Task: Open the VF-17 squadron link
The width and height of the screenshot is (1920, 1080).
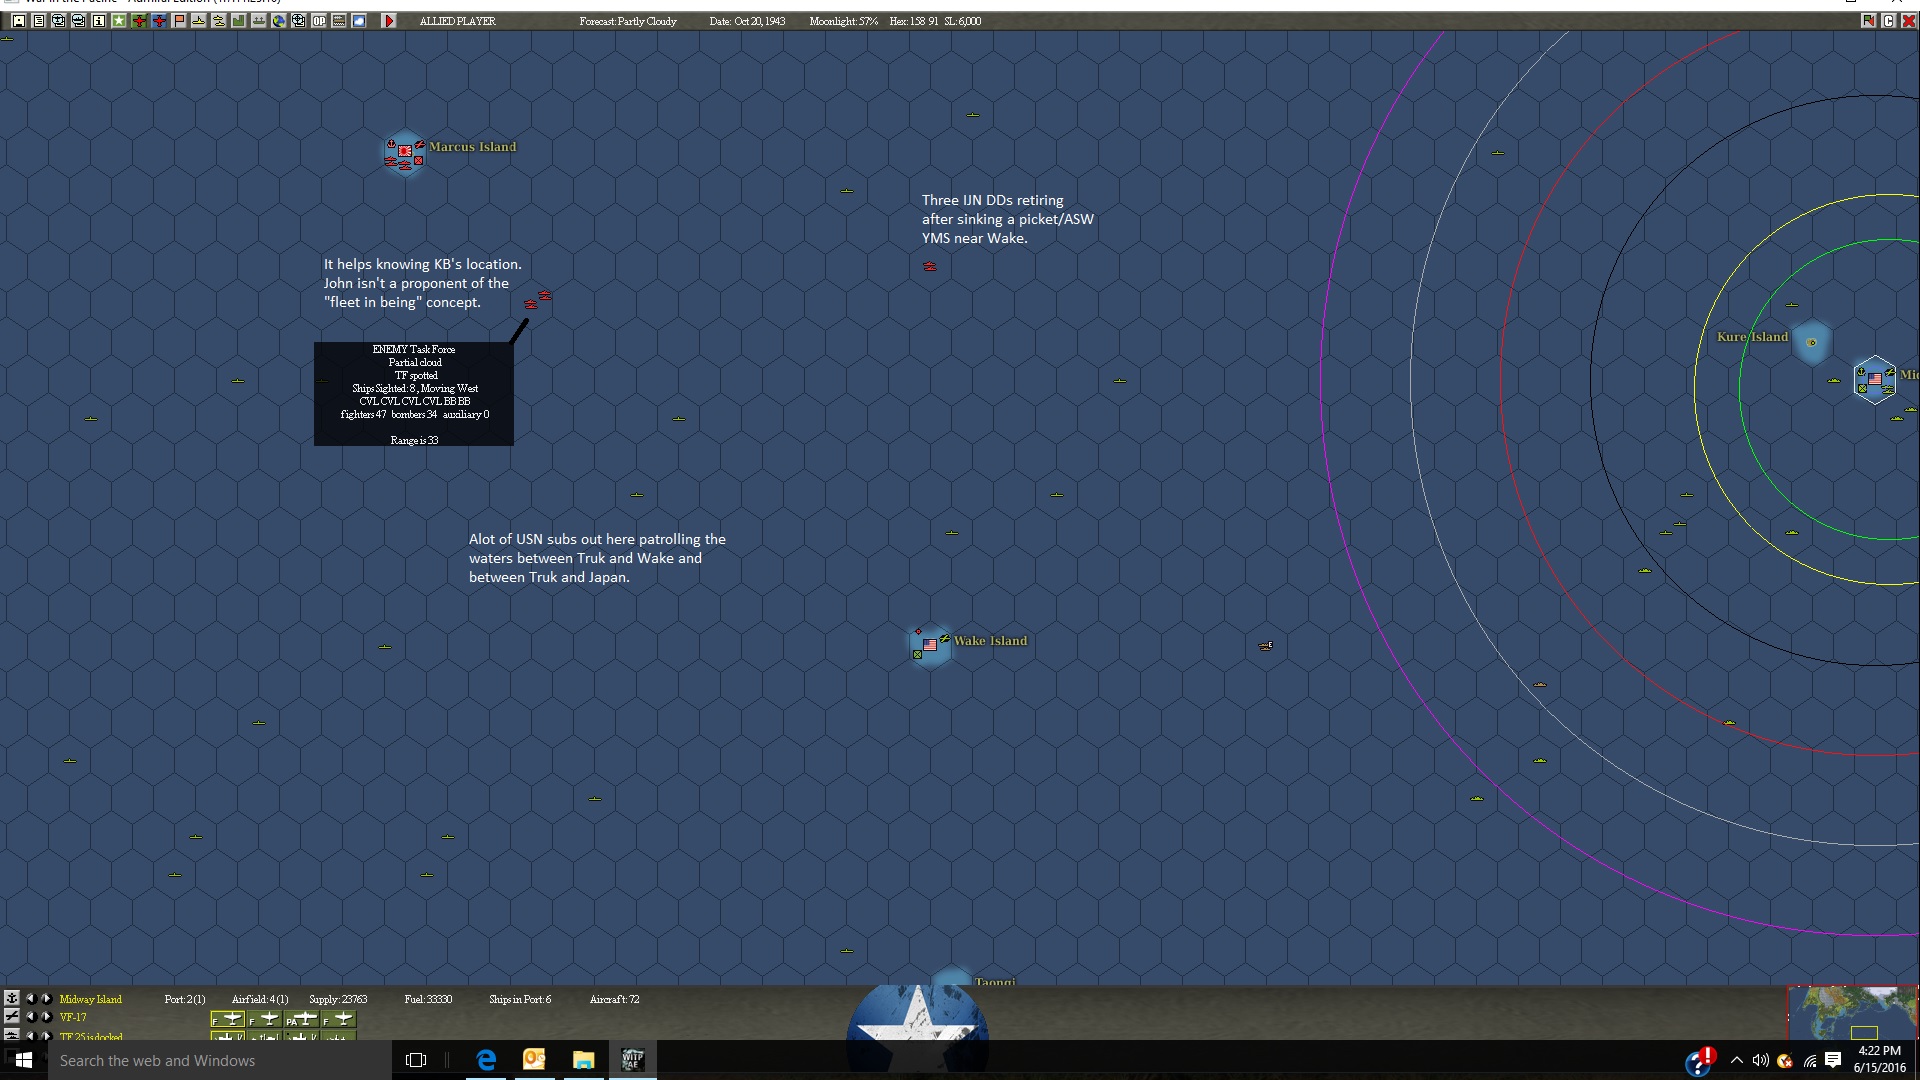Action: 73,1017
